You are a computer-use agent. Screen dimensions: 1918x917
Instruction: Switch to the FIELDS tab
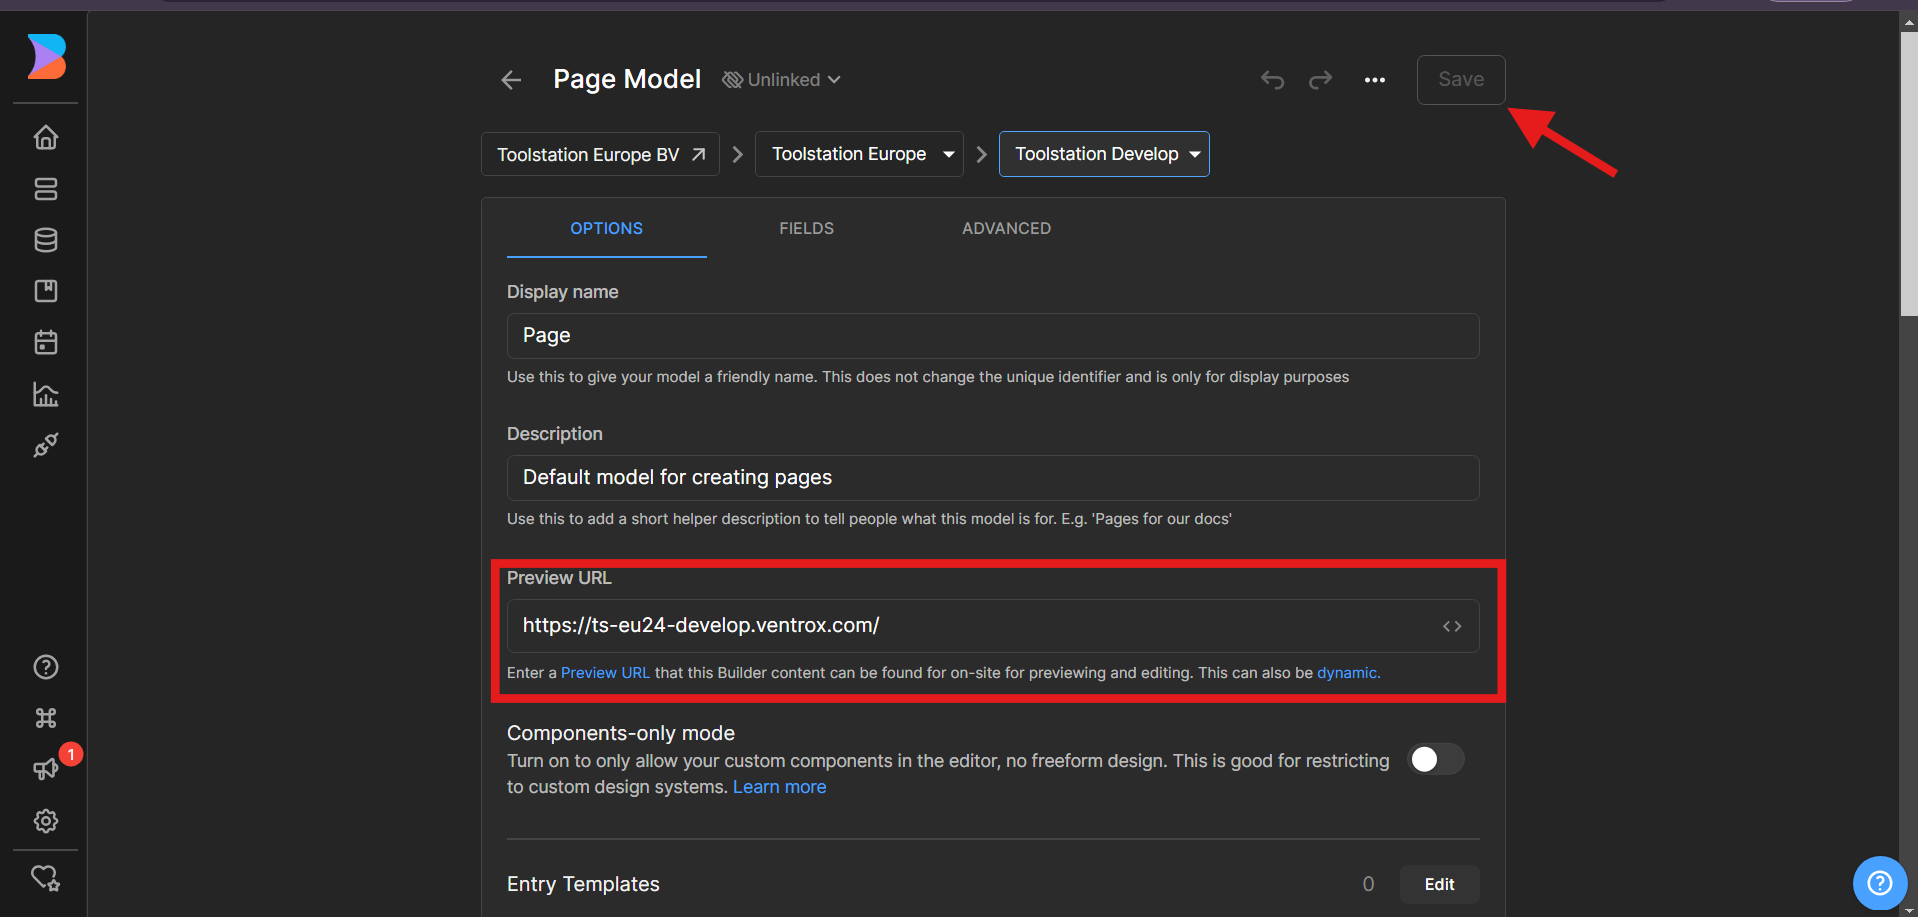pos(806,228)
